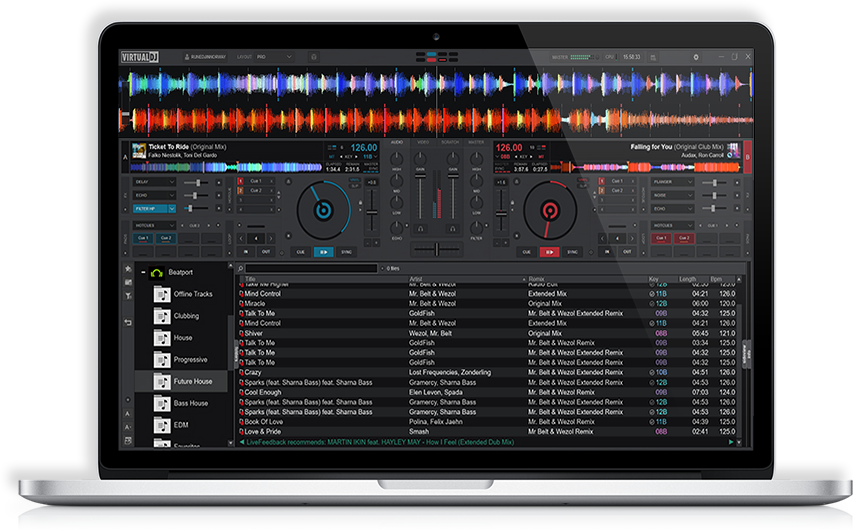Click the VirtualDJ logo

140,57
